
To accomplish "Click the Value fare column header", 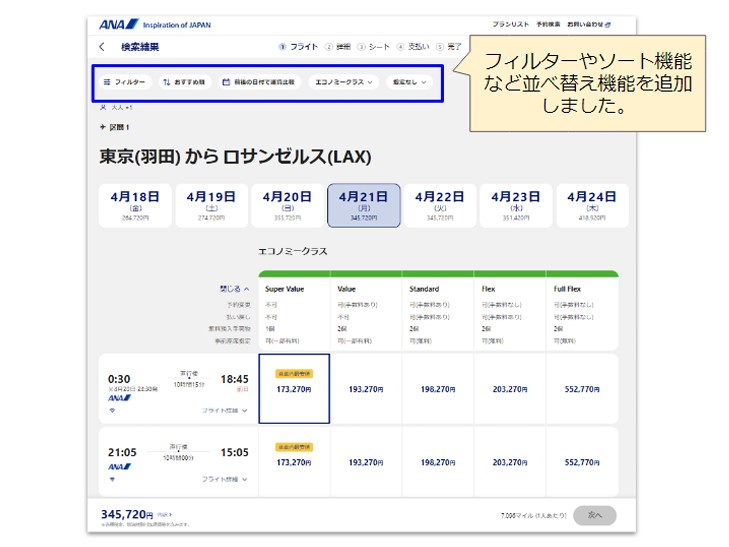I will (346, 289).
